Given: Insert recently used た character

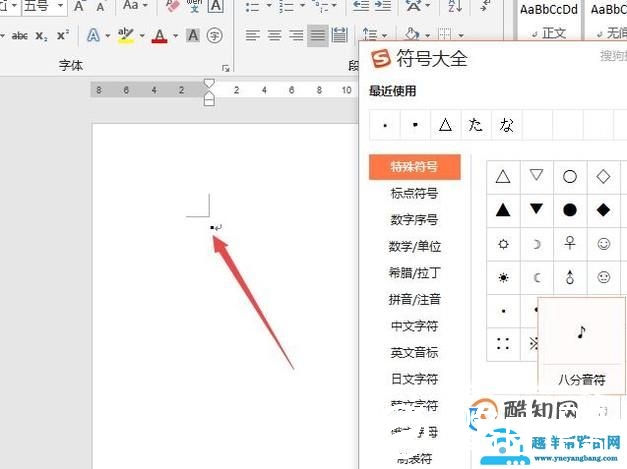Looking at the screenshot, I should [475, 125].
